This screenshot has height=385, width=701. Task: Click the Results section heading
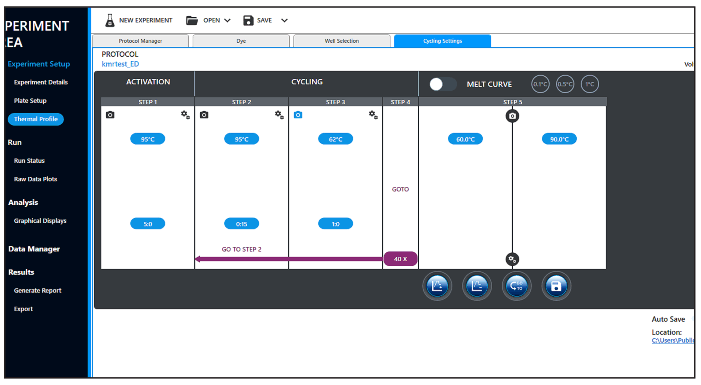coord(21,272)
